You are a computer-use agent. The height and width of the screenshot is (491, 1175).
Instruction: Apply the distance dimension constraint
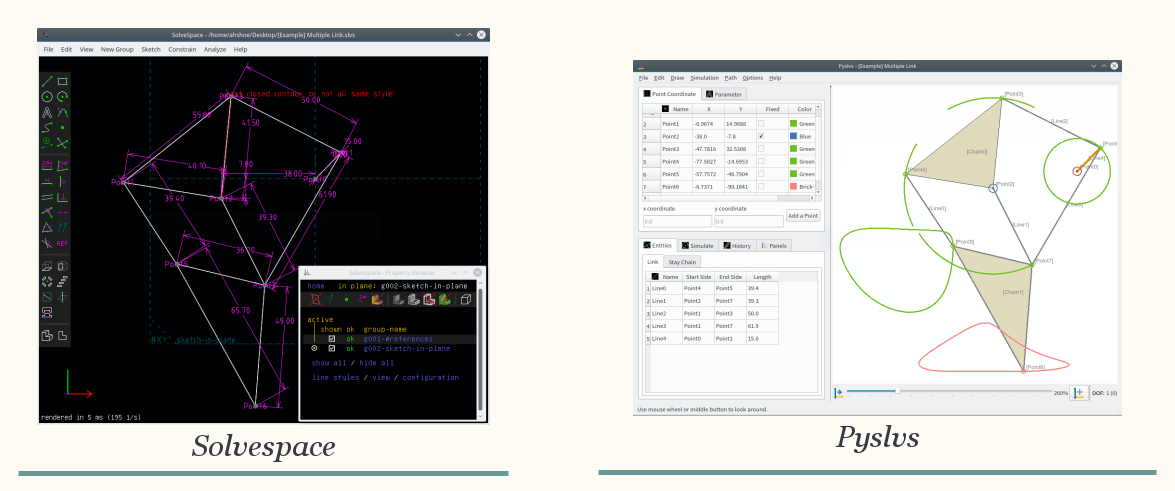47,164
